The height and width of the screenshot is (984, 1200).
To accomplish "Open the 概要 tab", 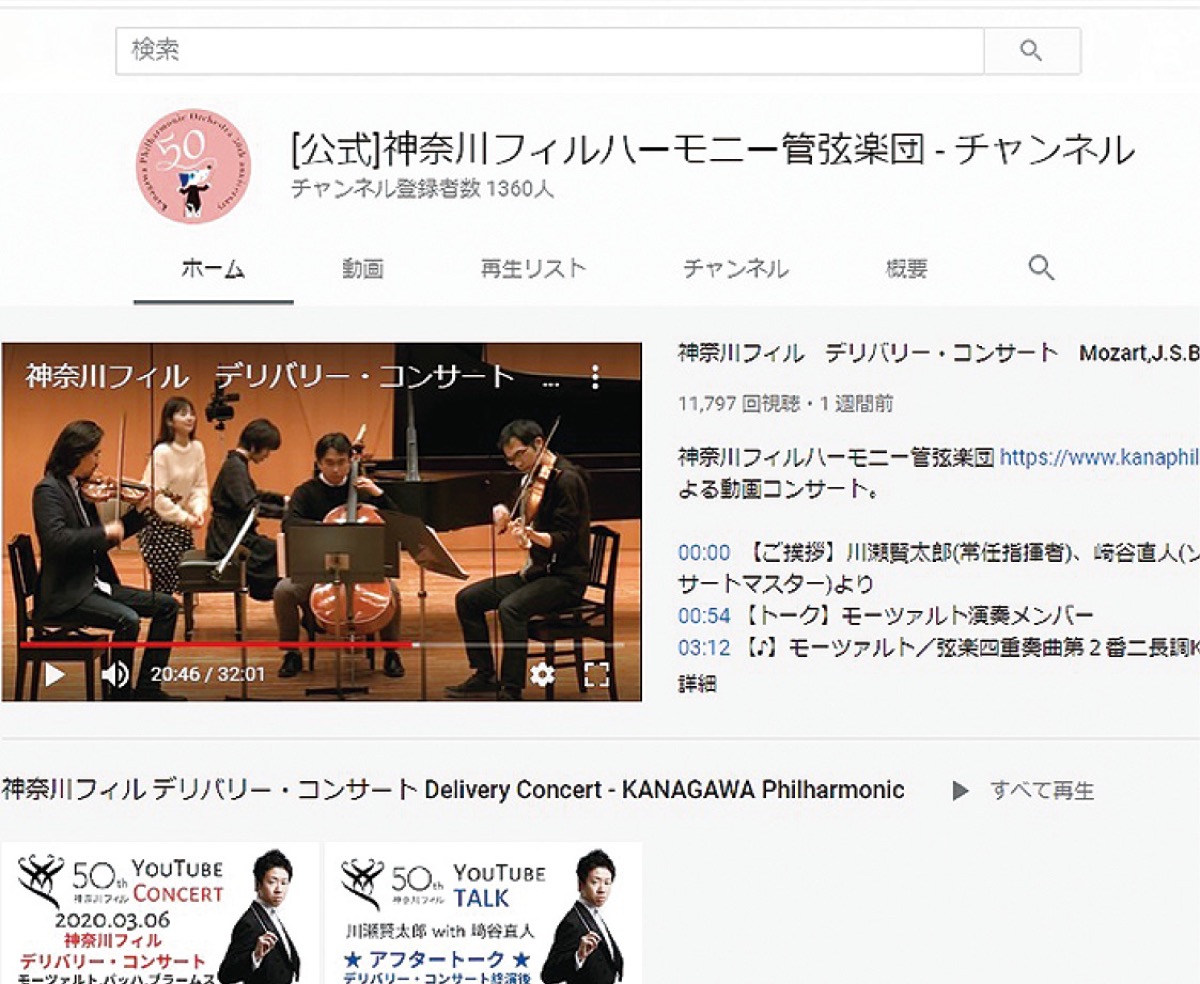I will click(x=906, y=269).
